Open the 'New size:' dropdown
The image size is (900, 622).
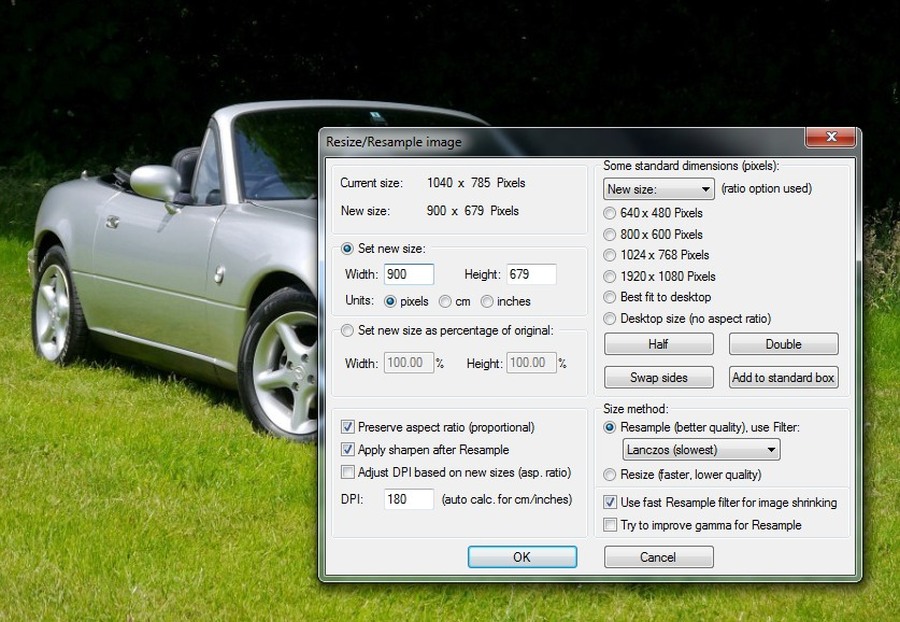pyautogui.click(x=659, y=189)
